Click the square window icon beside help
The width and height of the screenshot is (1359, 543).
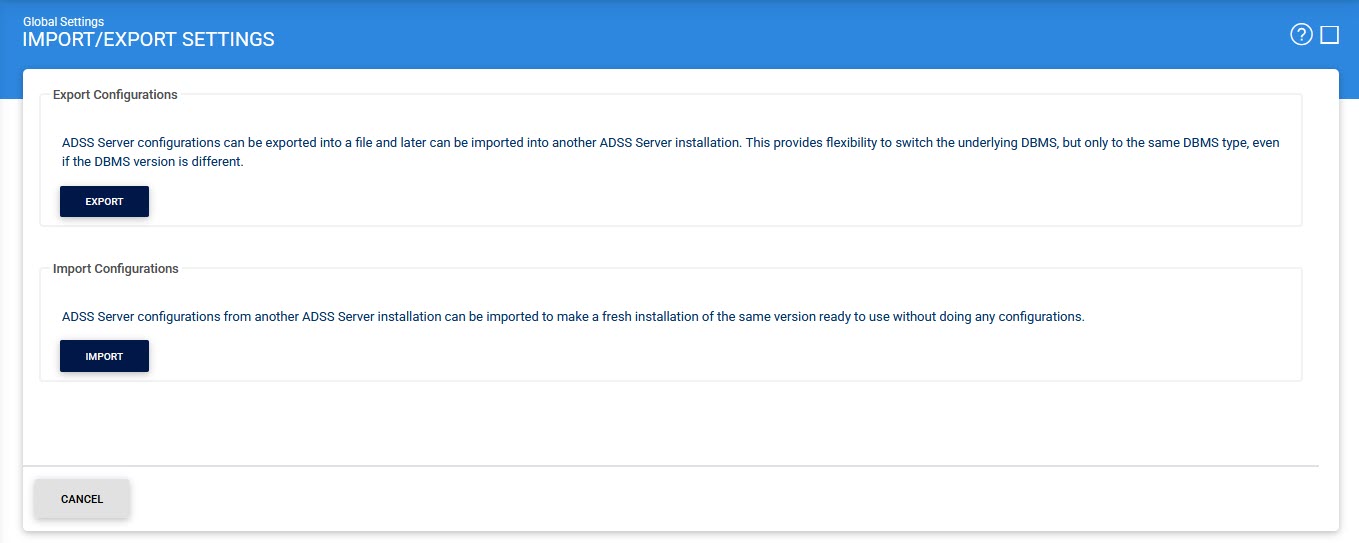pos(1329,35)
